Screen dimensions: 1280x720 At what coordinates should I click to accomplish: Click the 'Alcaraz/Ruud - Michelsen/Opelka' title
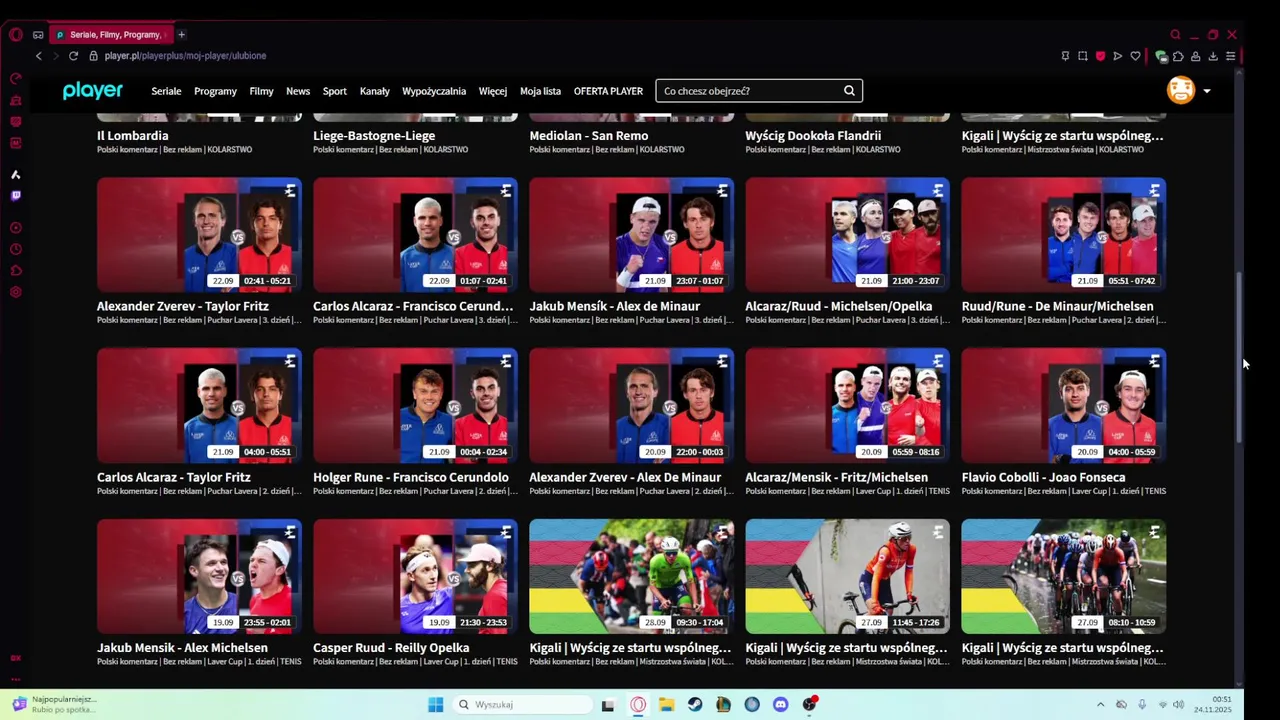pyautogui.click(x=838, y=306)
